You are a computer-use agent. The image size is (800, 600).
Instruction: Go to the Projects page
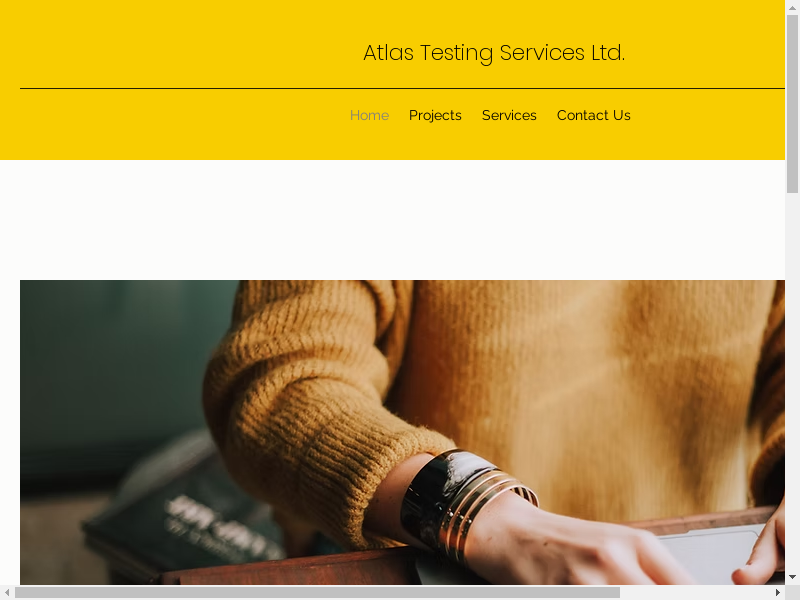click(x=435, y=115)
